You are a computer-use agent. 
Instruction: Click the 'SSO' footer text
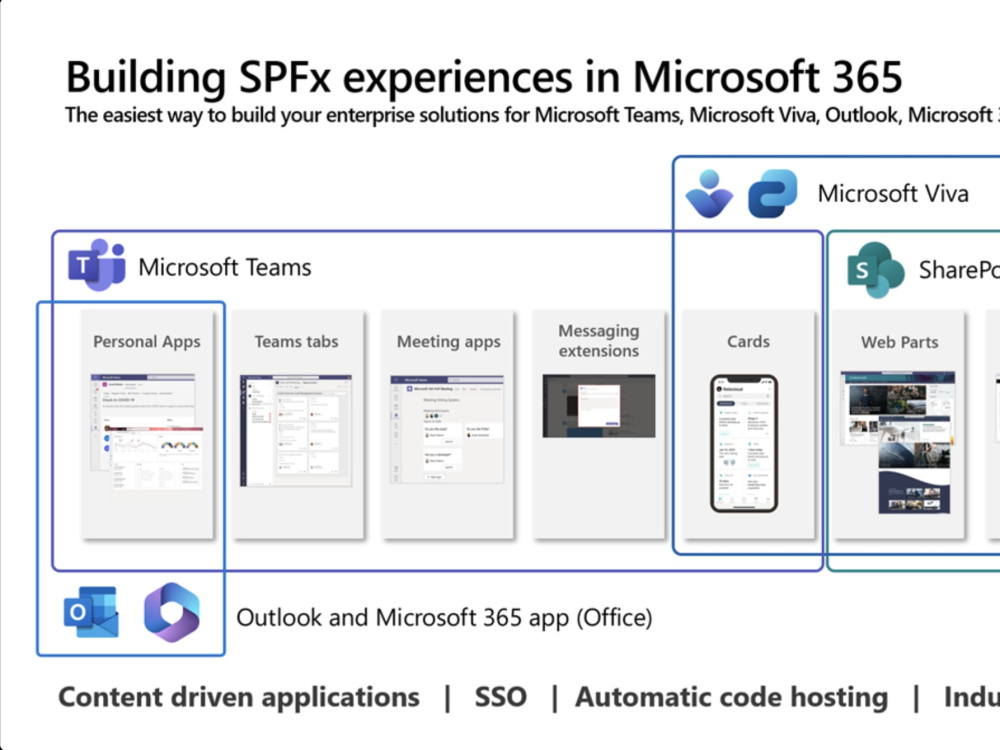coord(501,697)
